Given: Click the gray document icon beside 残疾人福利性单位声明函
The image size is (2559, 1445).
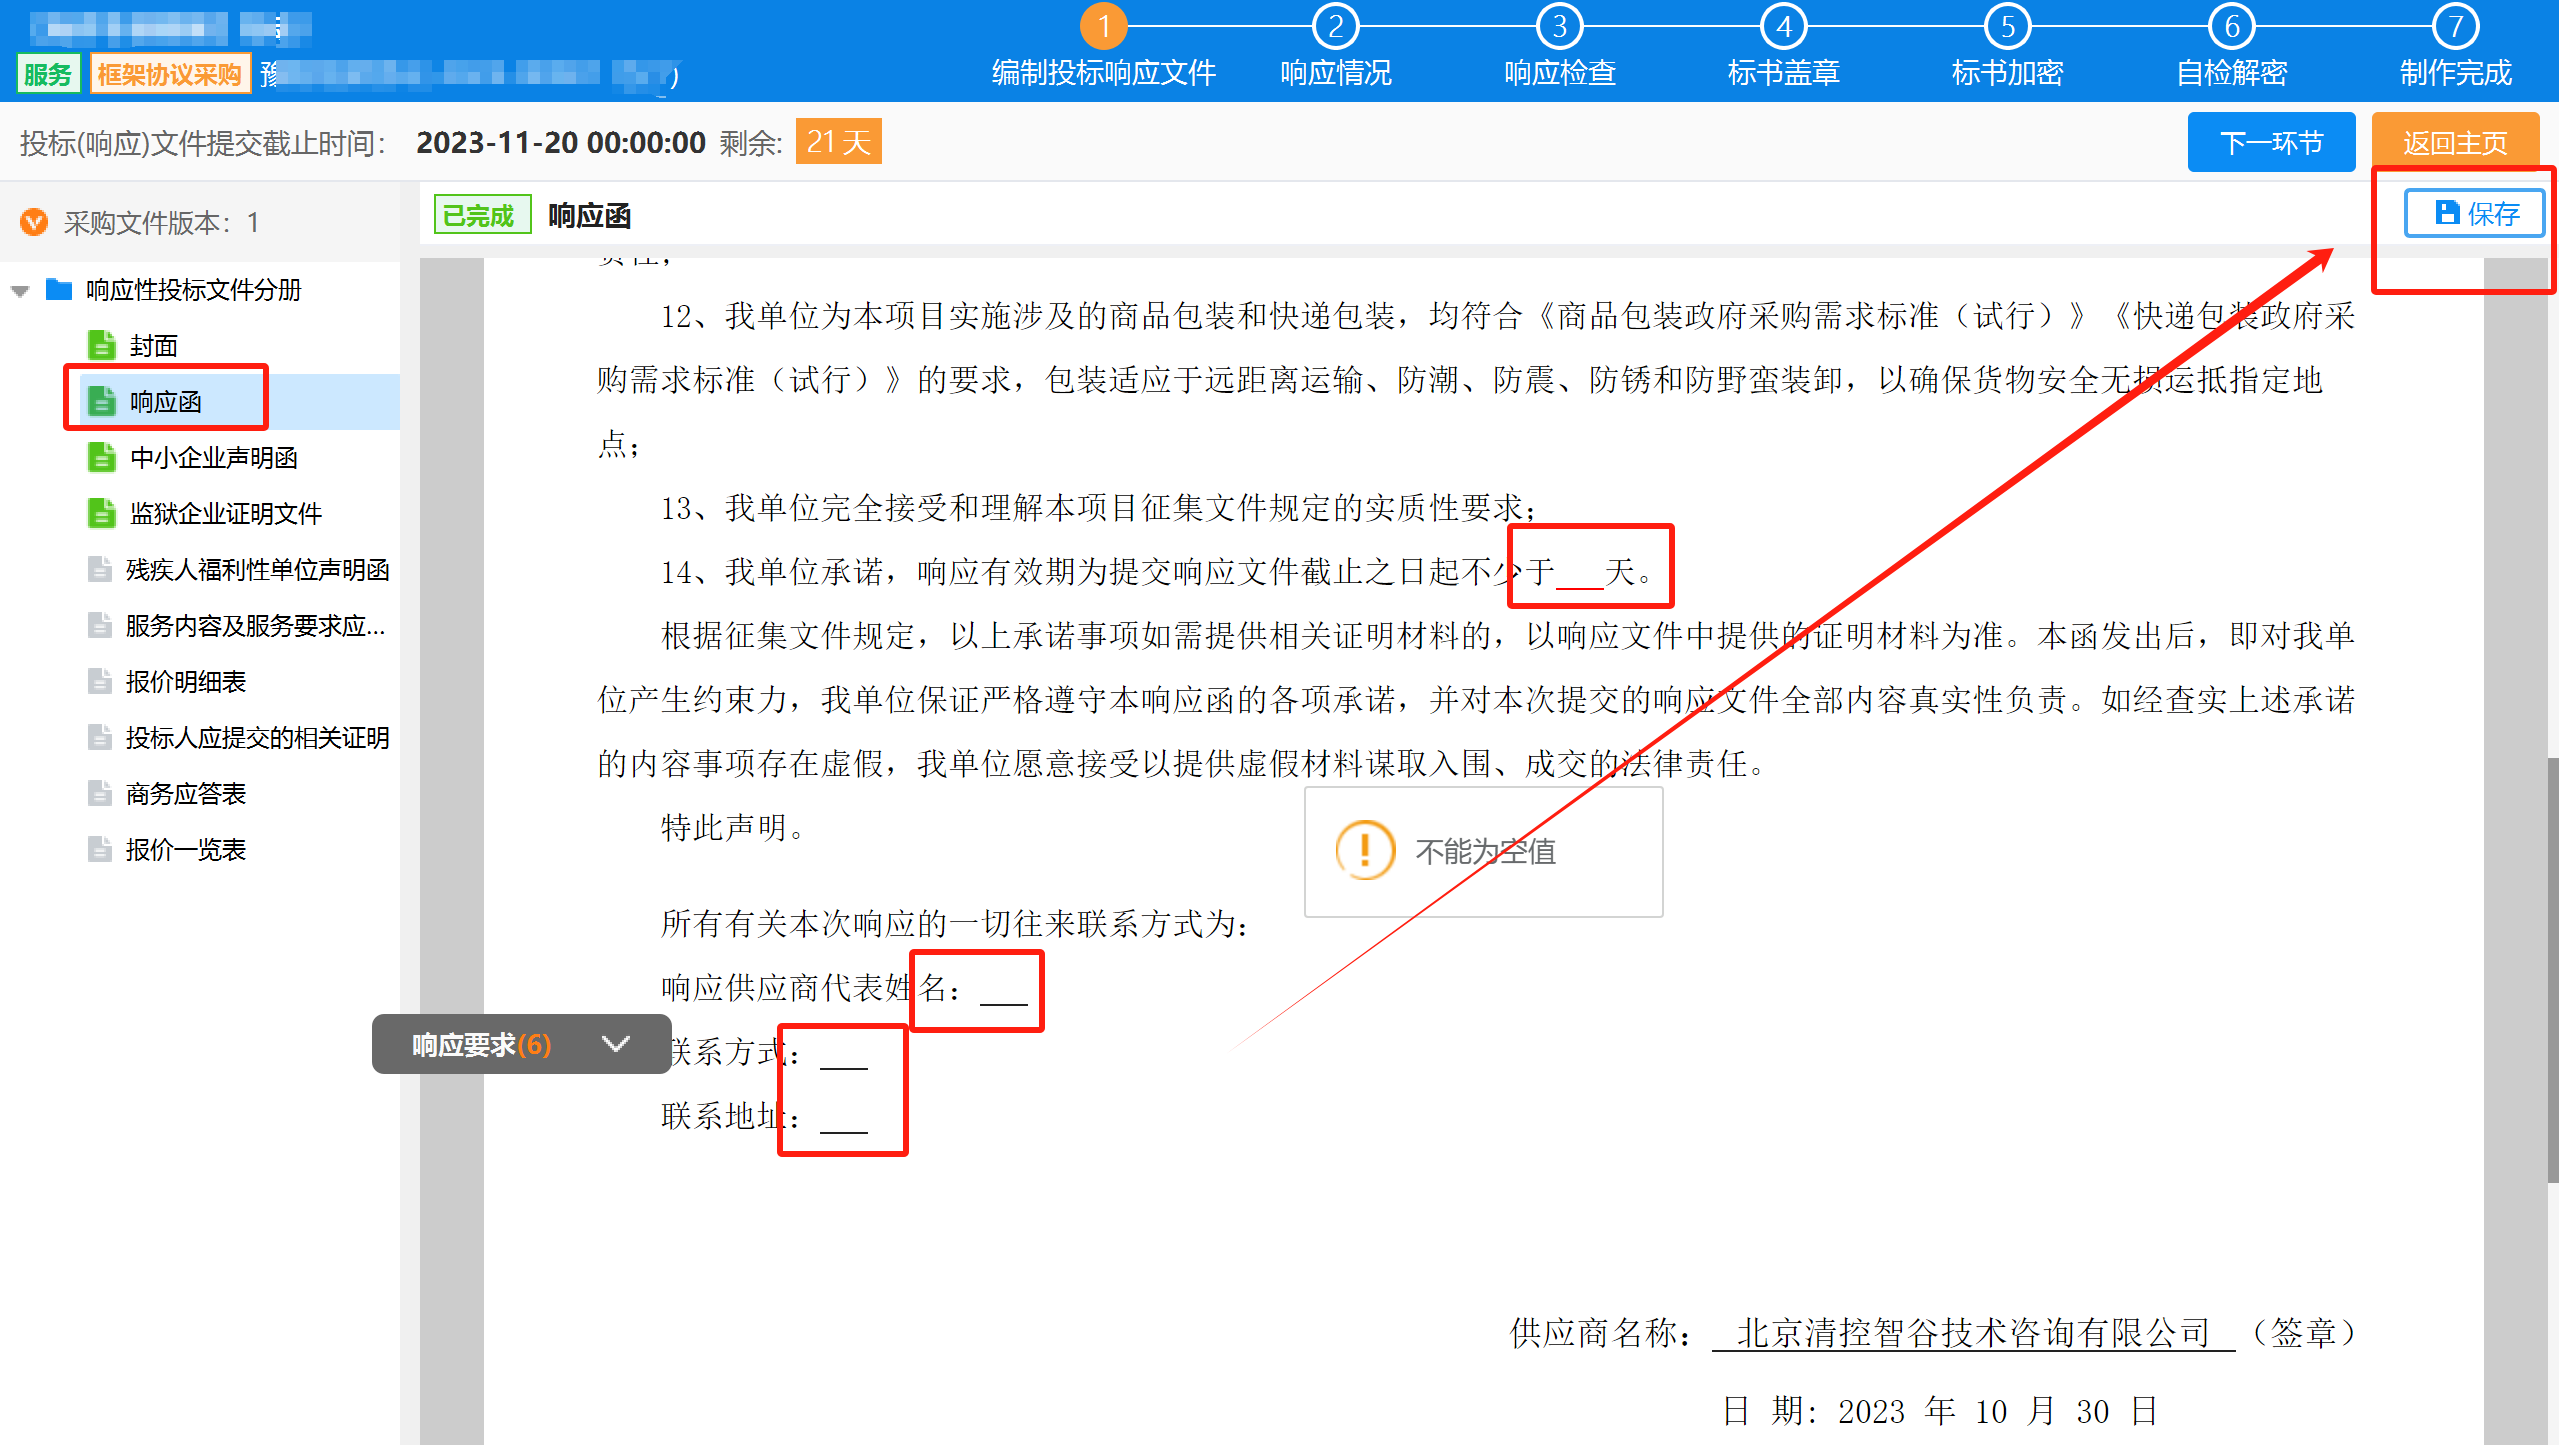Looking at the screenshot, I should point(100,569).
